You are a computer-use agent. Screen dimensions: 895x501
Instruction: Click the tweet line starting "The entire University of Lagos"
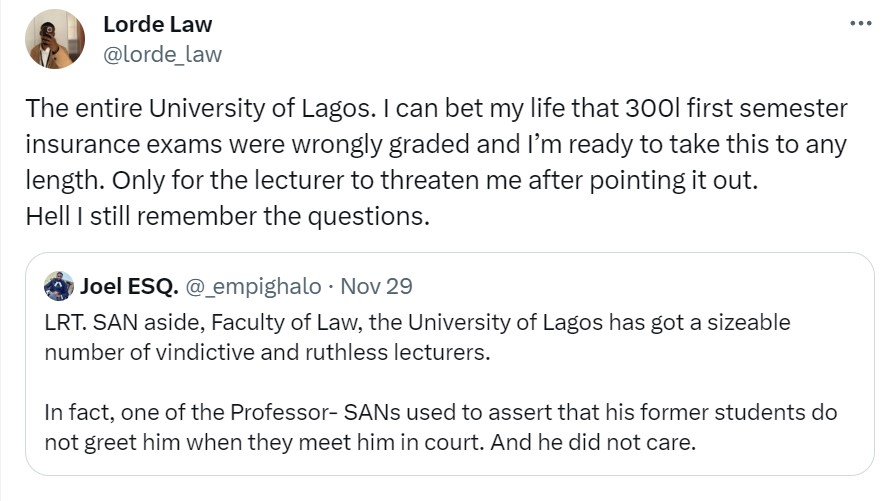tap(436, 108)
